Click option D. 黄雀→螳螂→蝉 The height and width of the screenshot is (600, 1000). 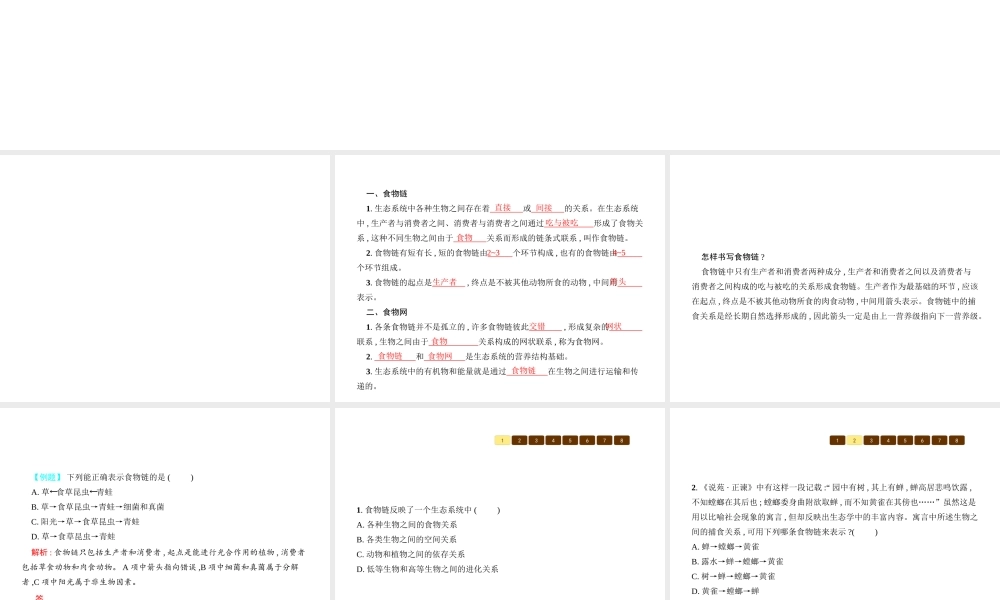click(x=726, y=591)
